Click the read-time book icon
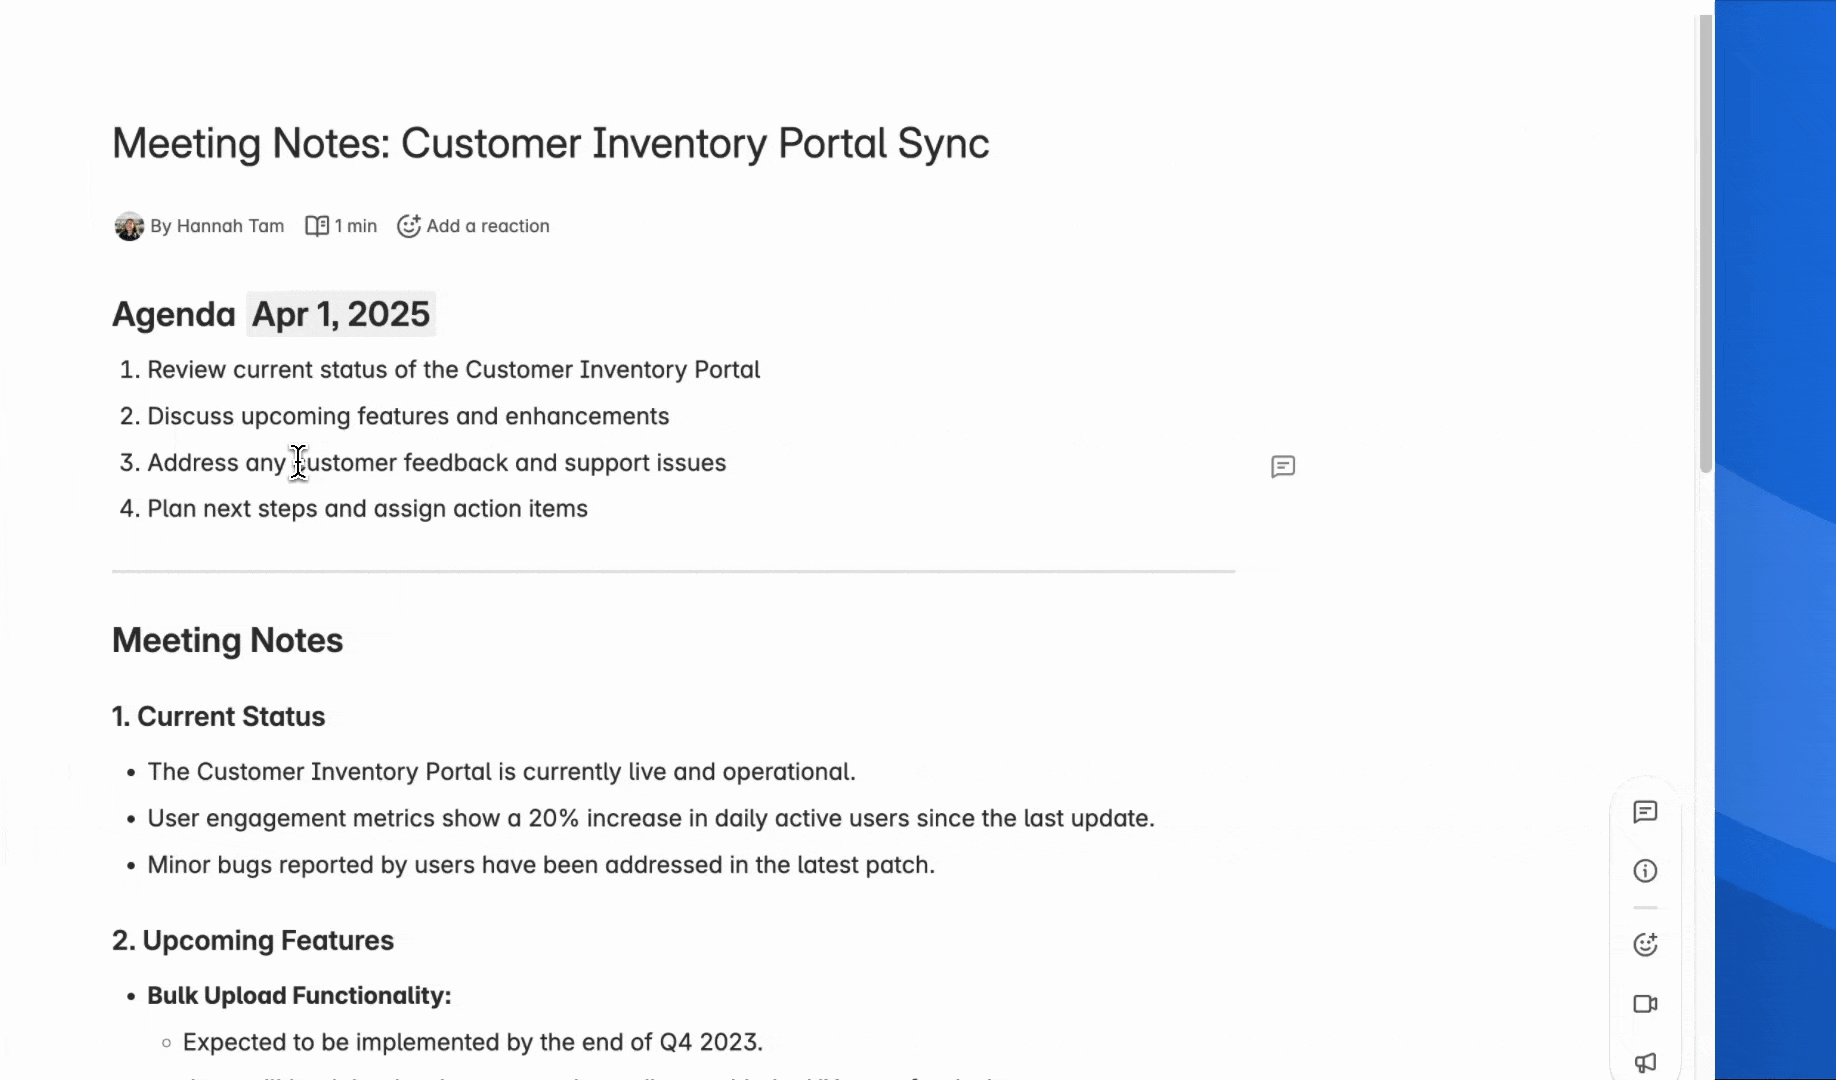This screenshot has width=1836, height=1080. (317, 226)
